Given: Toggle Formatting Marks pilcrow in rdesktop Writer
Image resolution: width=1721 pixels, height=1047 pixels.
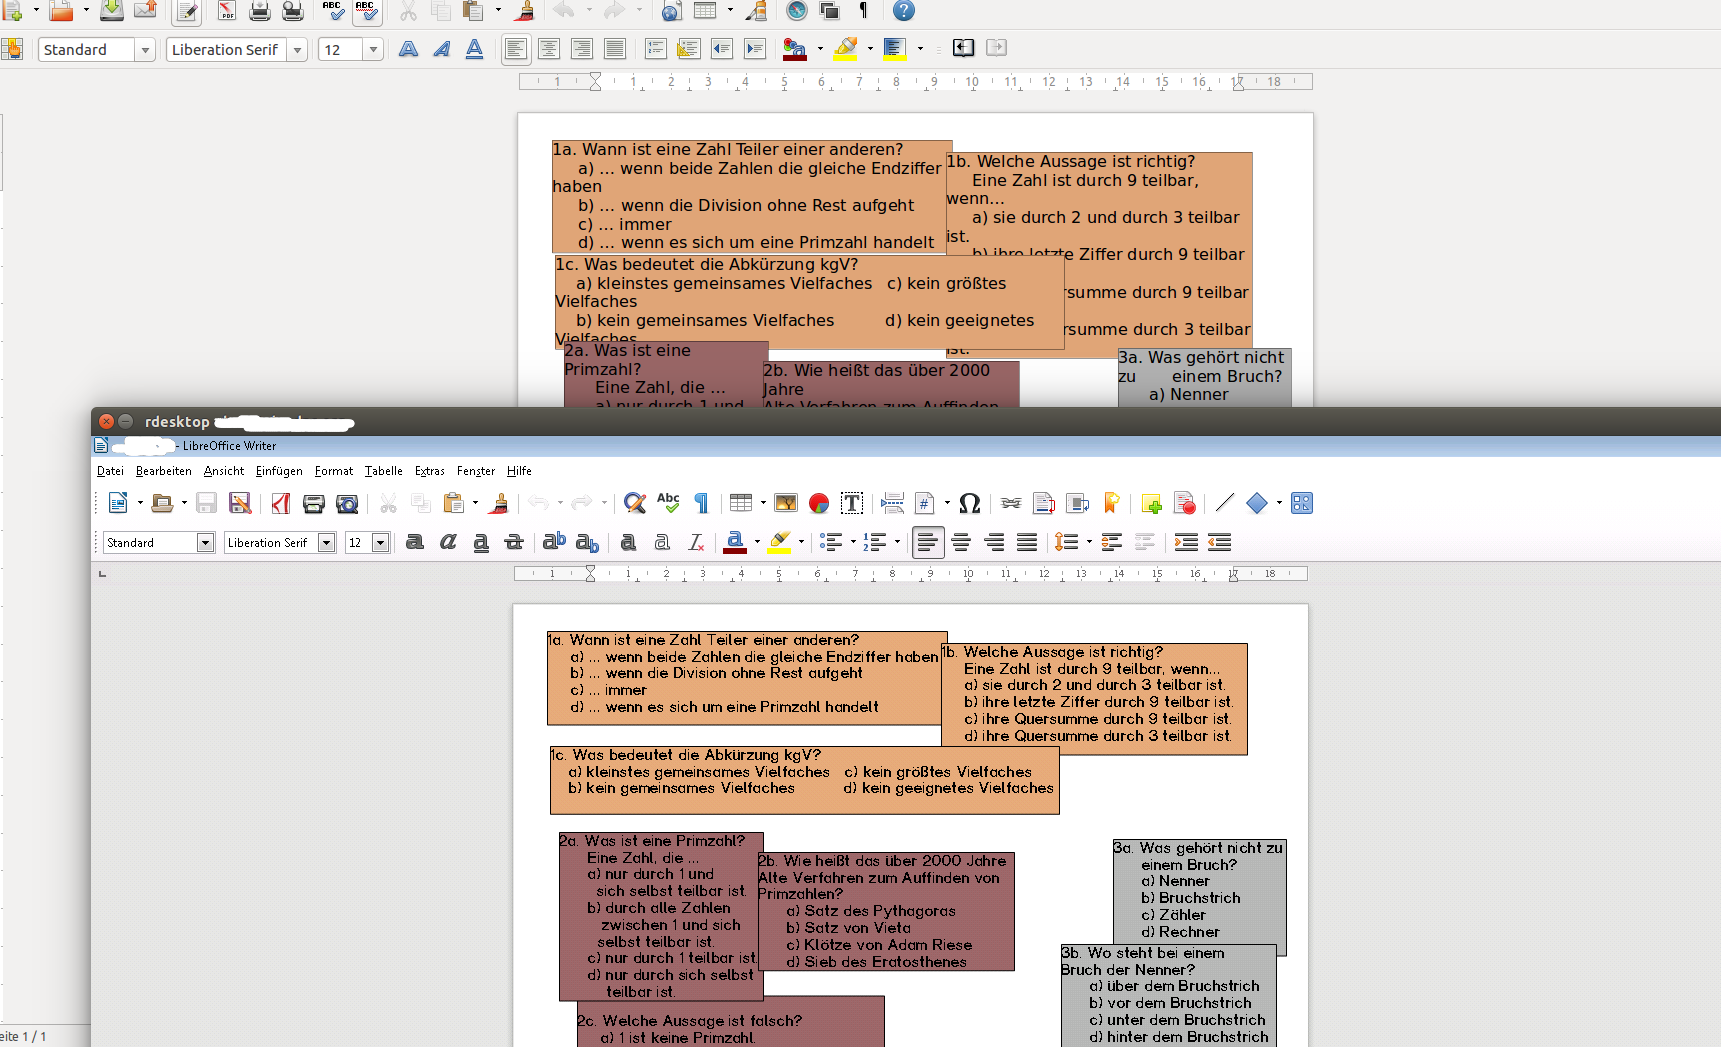Looking at the screenshot, I should coord(701,503).
